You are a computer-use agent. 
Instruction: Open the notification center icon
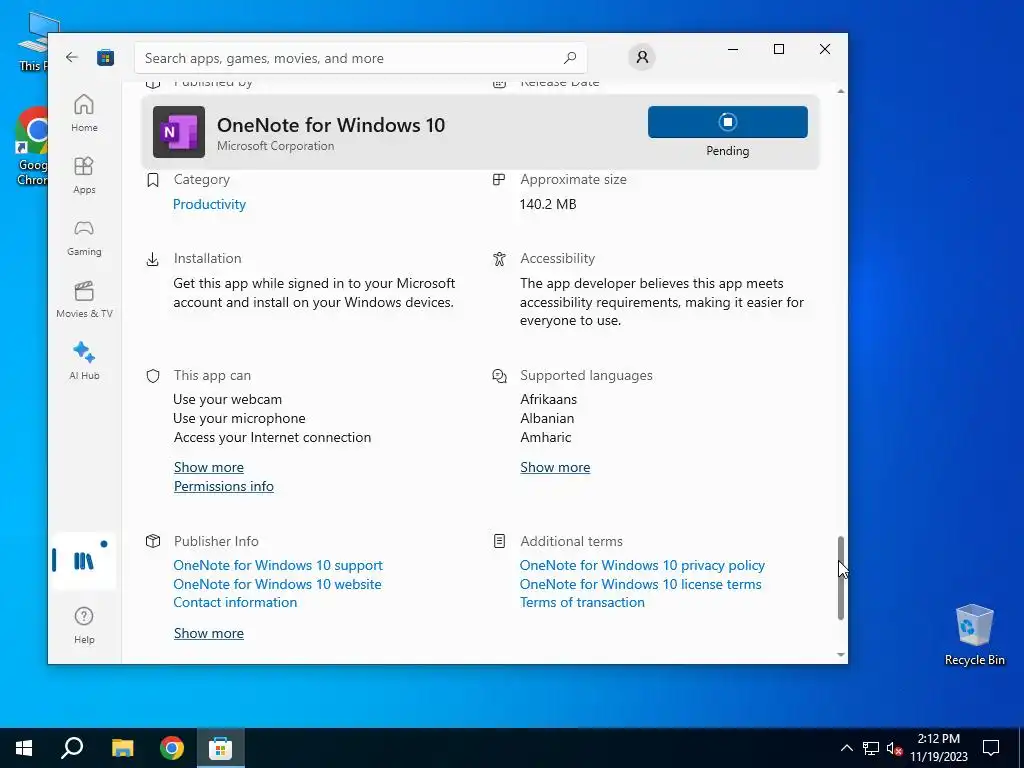click(991, 748)
